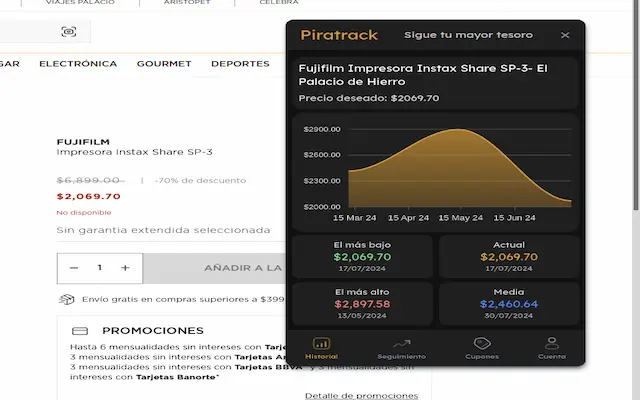
Task: Click the camera search icon
Action: click(x=68, y=32)
